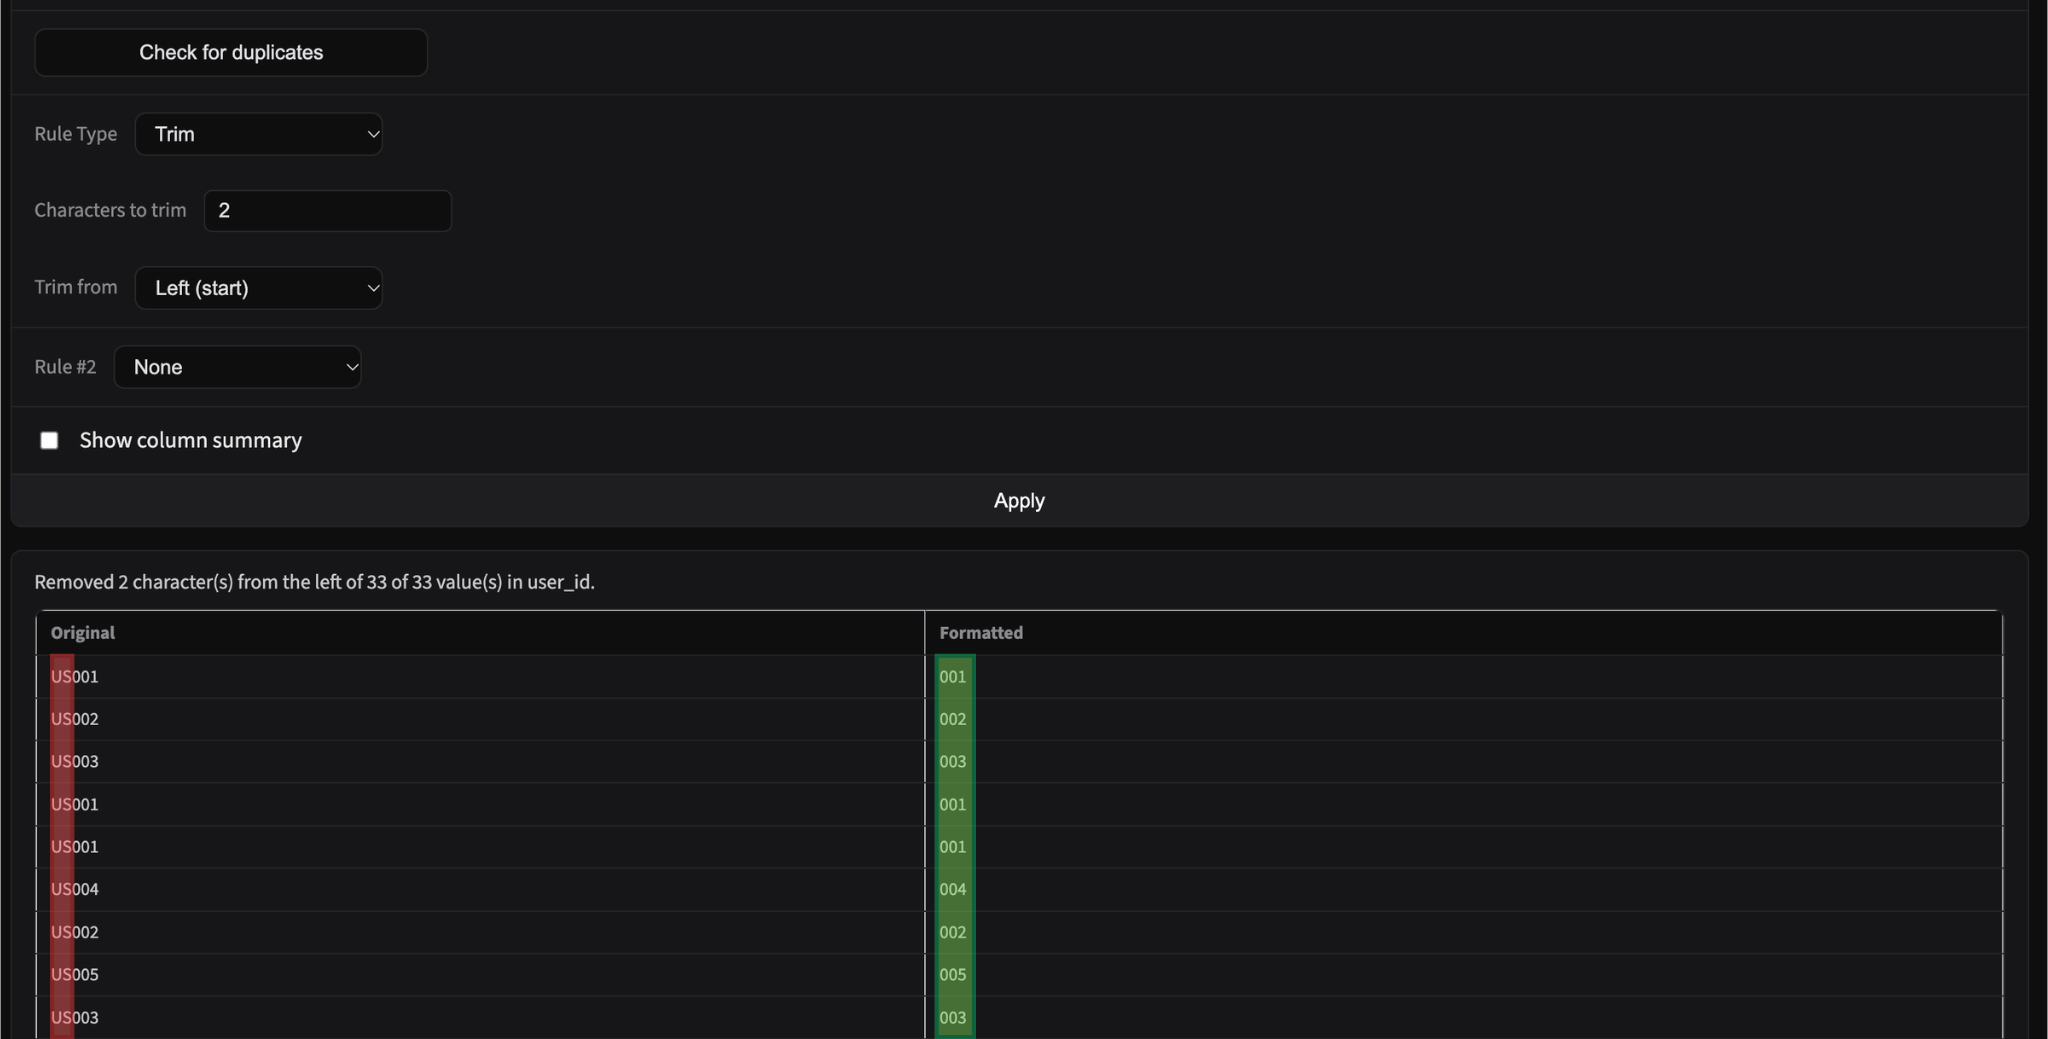Click the Apply button
The height and width of the screenshot is (1039, 2048).
[1019, 500]
